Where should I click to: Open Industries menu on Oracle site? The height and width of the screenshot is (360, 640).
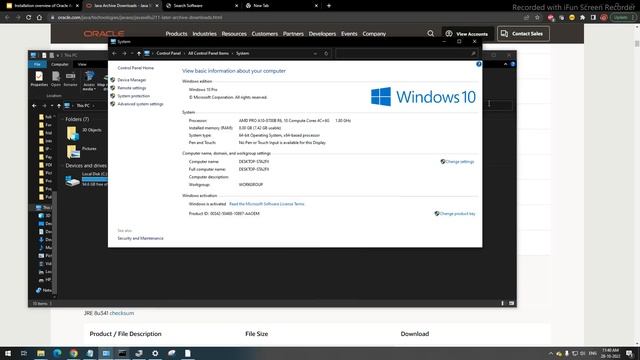204,34
